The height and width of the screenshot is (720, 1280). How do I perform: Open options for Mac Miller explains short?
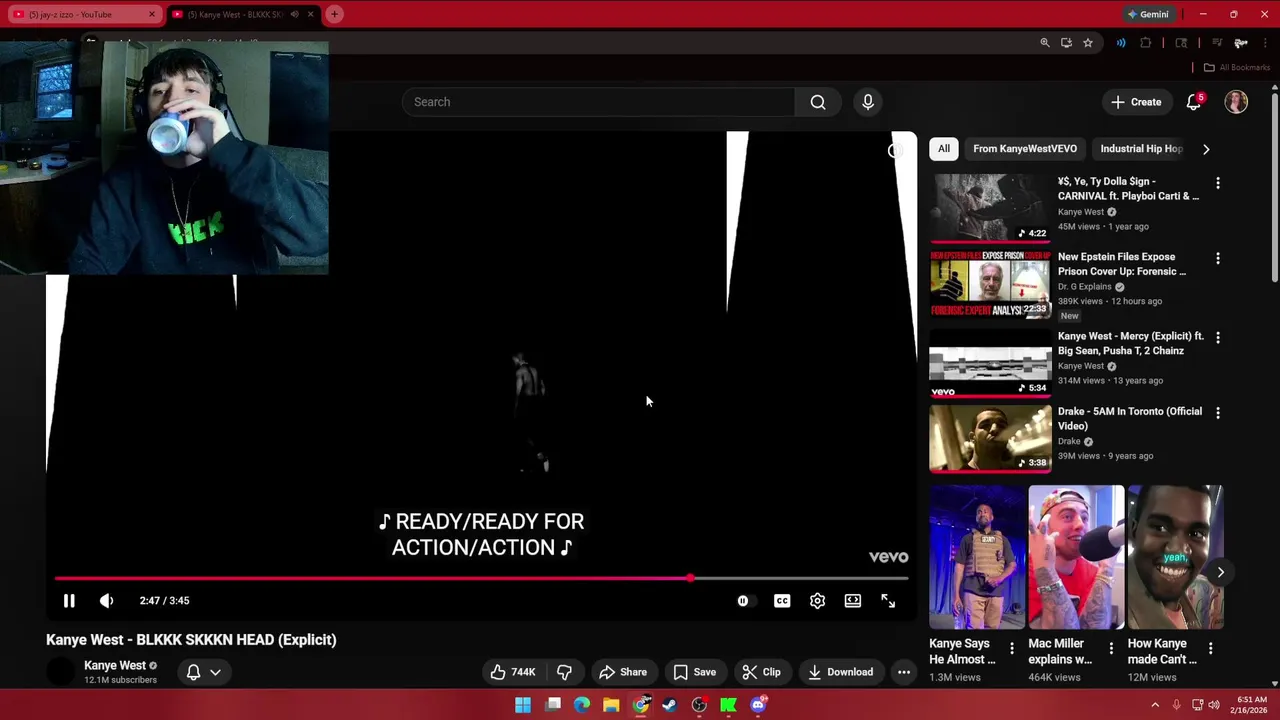pos(1110,648)
